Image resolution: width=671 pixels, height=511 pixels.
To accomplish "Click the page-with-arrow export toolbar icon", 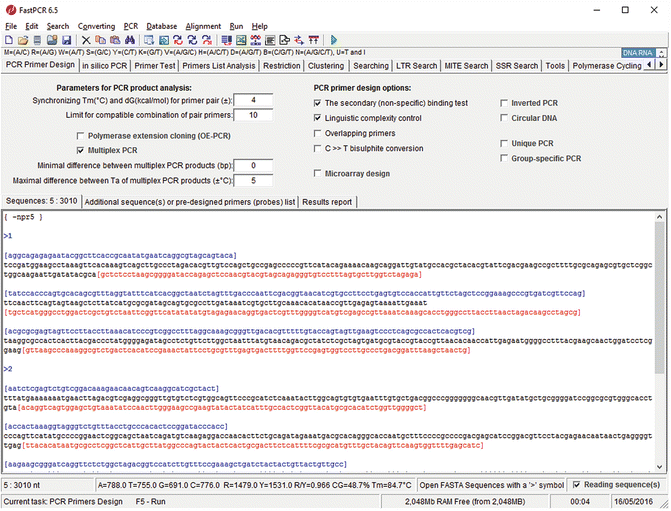I will point(285,40).
